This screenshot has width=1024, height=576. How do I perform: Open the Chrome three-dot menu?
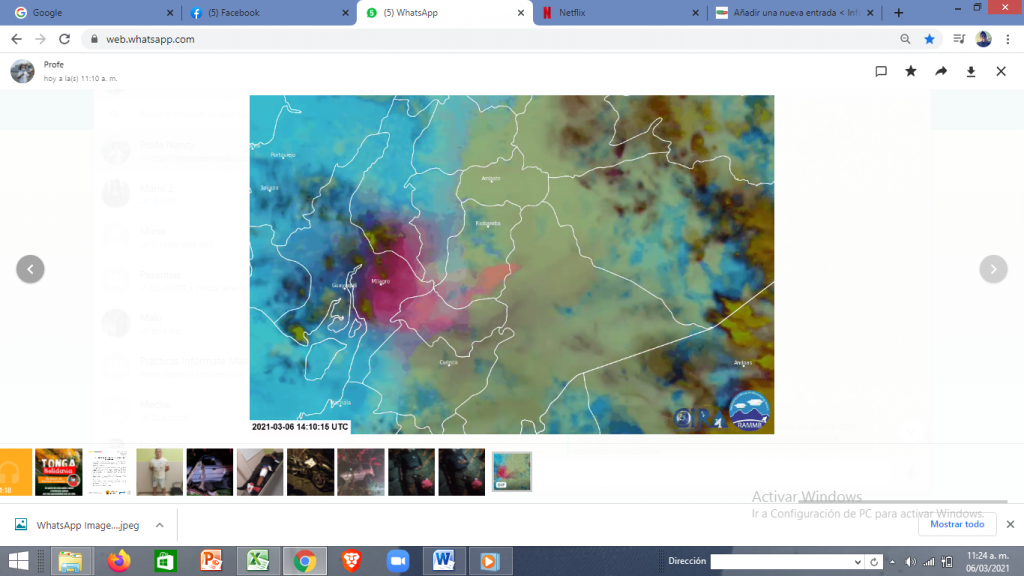[1008, 39]
